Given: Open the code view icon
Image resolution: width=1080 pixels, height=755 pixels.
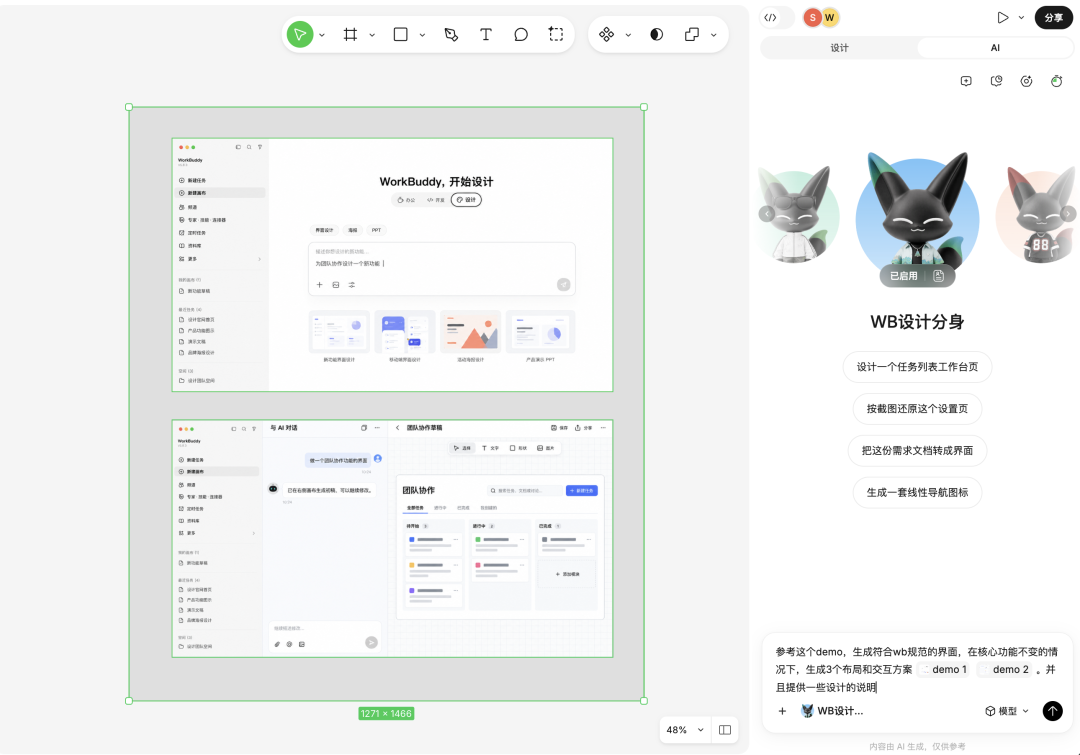Looking at the screenshot, I should click(x=771, y=18).
